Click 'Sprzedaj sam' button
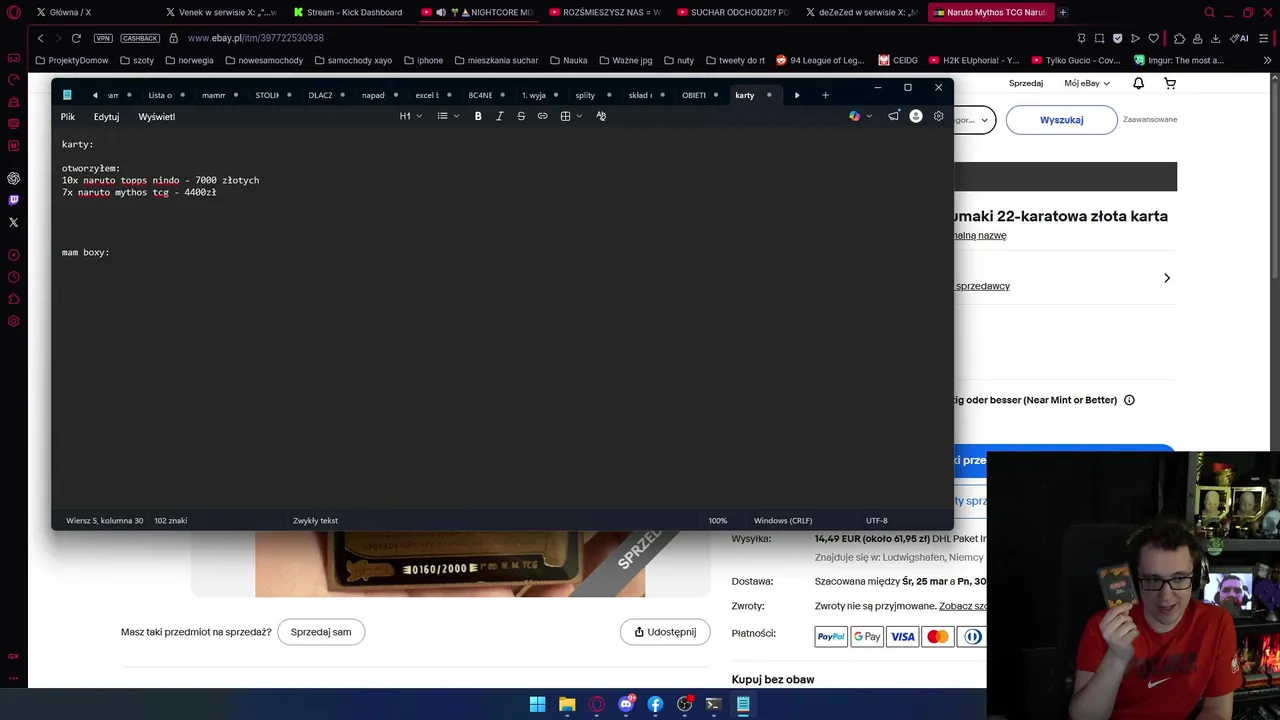 click(321, 632)
